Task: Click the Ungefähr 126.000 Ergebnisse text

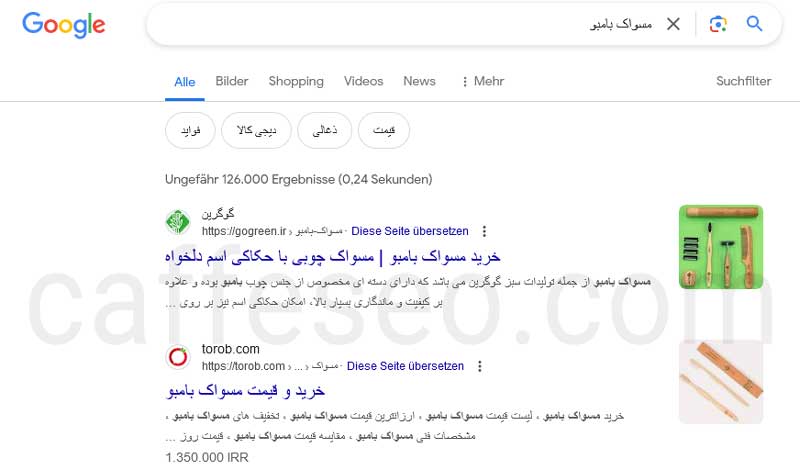Action: pyautogui.click(x=298, y=180)
